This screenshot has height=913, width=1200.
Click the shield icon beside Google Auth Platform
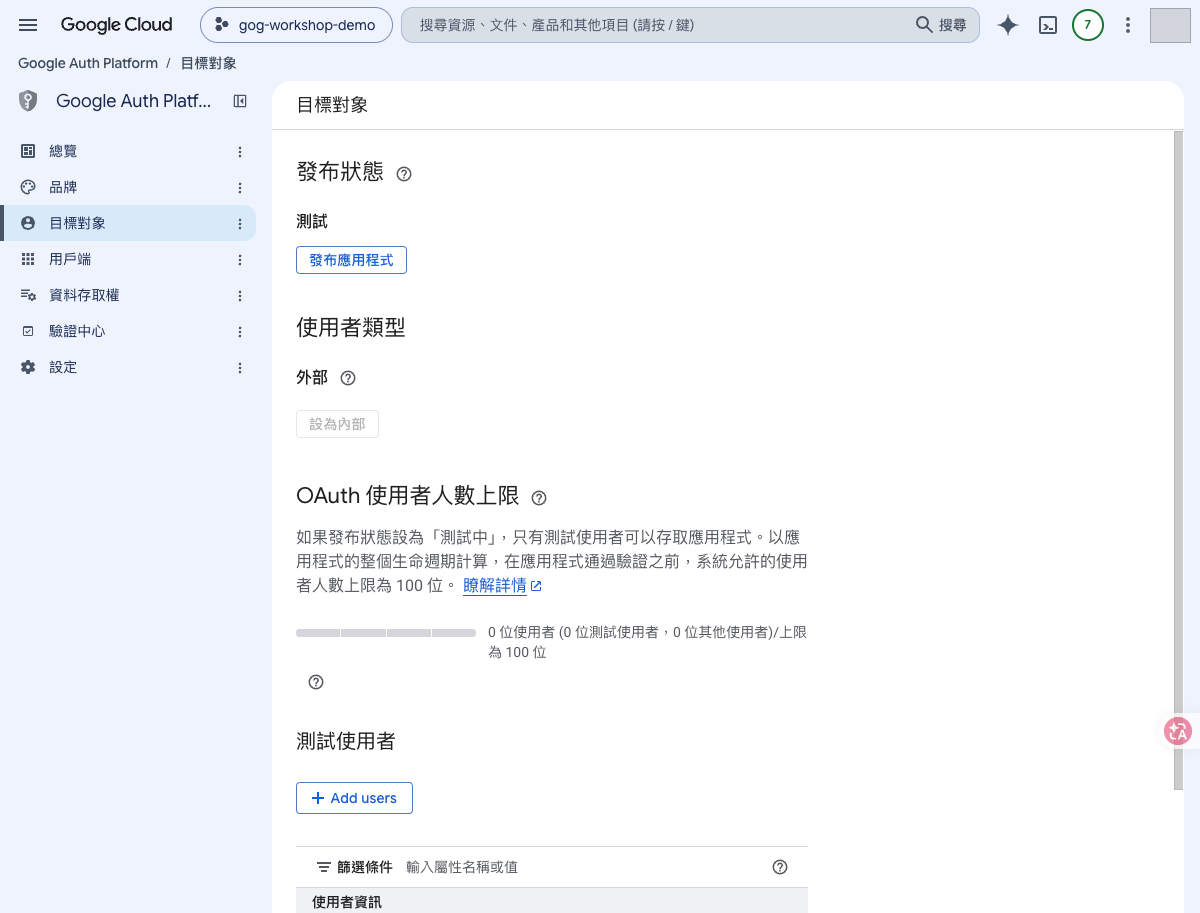pos(28,101)
